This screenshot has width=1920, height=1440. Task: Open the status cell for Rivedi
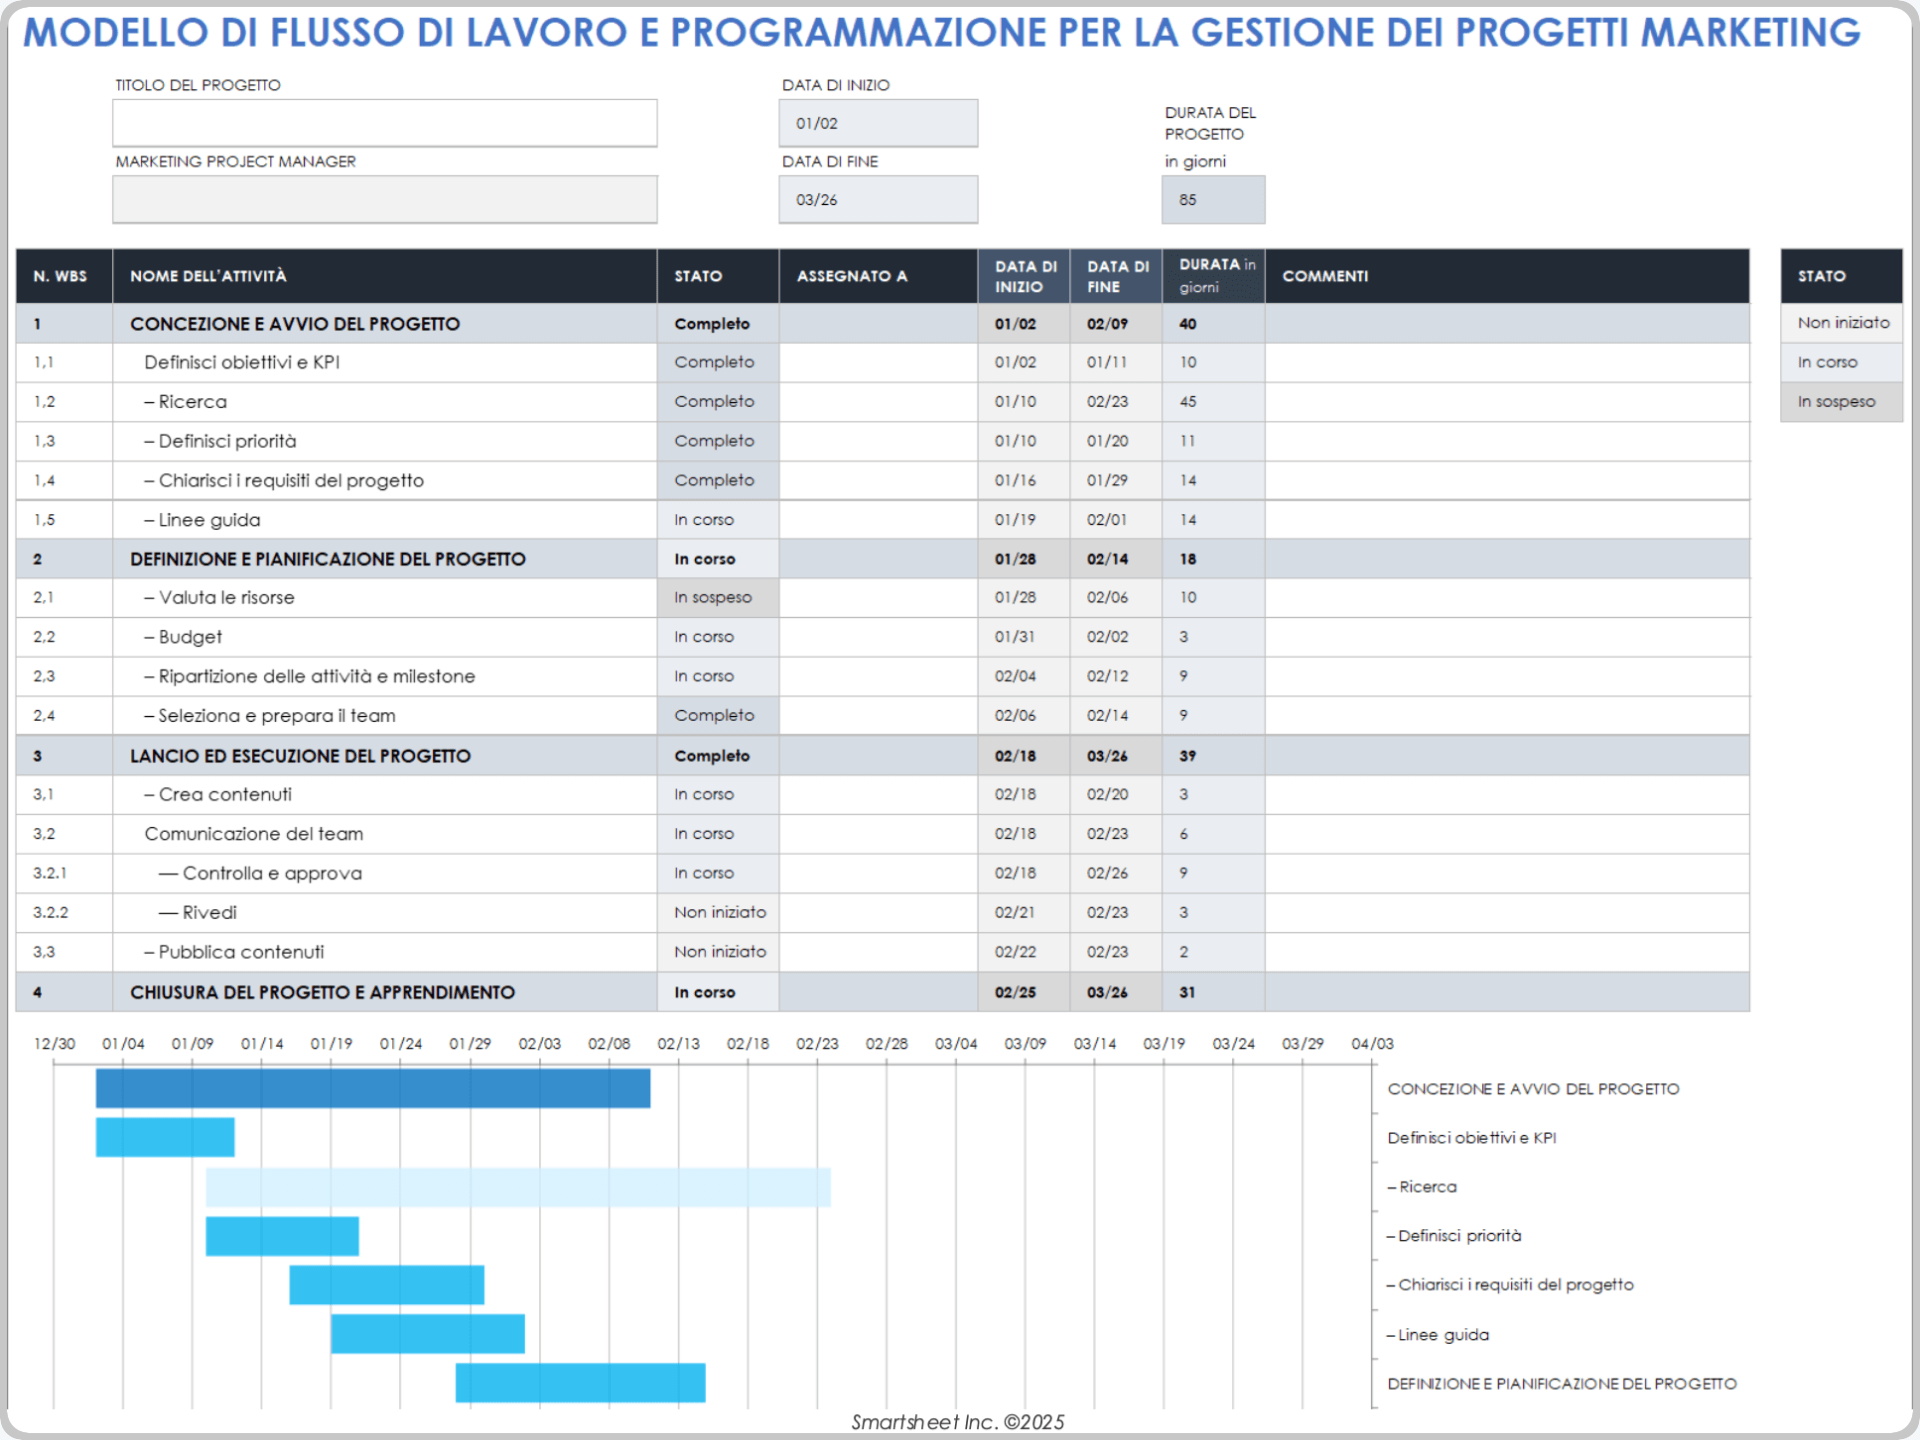click(x=718, y=913)
